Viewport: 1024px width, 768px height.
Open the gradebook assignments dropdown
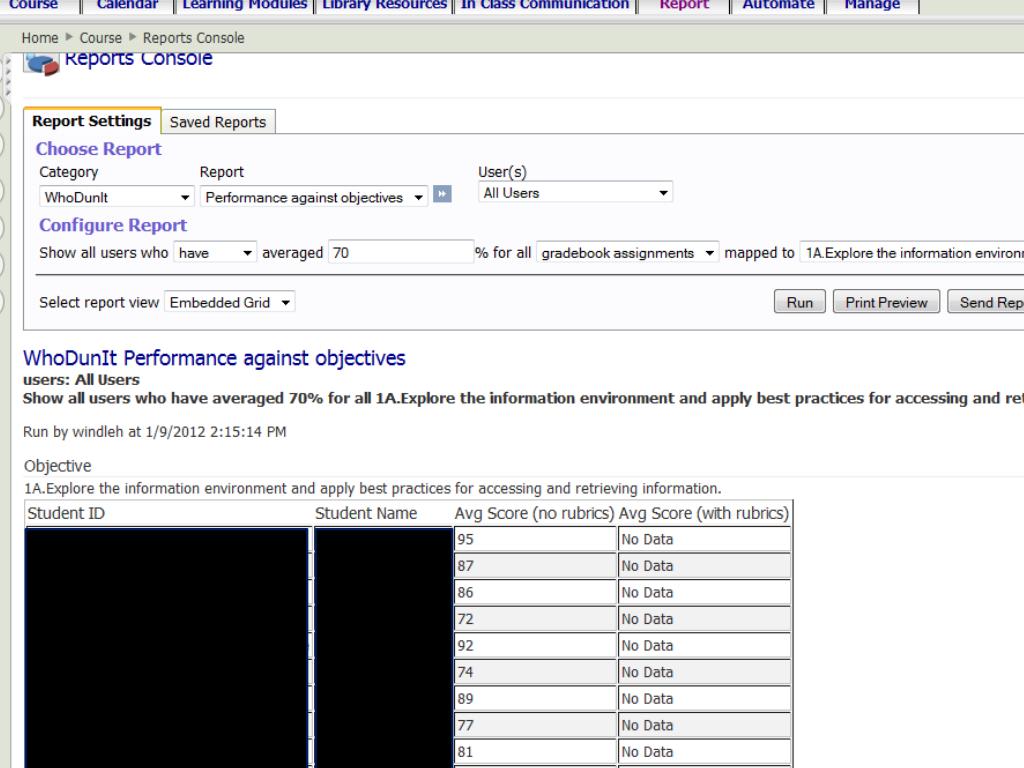(x=628, y=253)
